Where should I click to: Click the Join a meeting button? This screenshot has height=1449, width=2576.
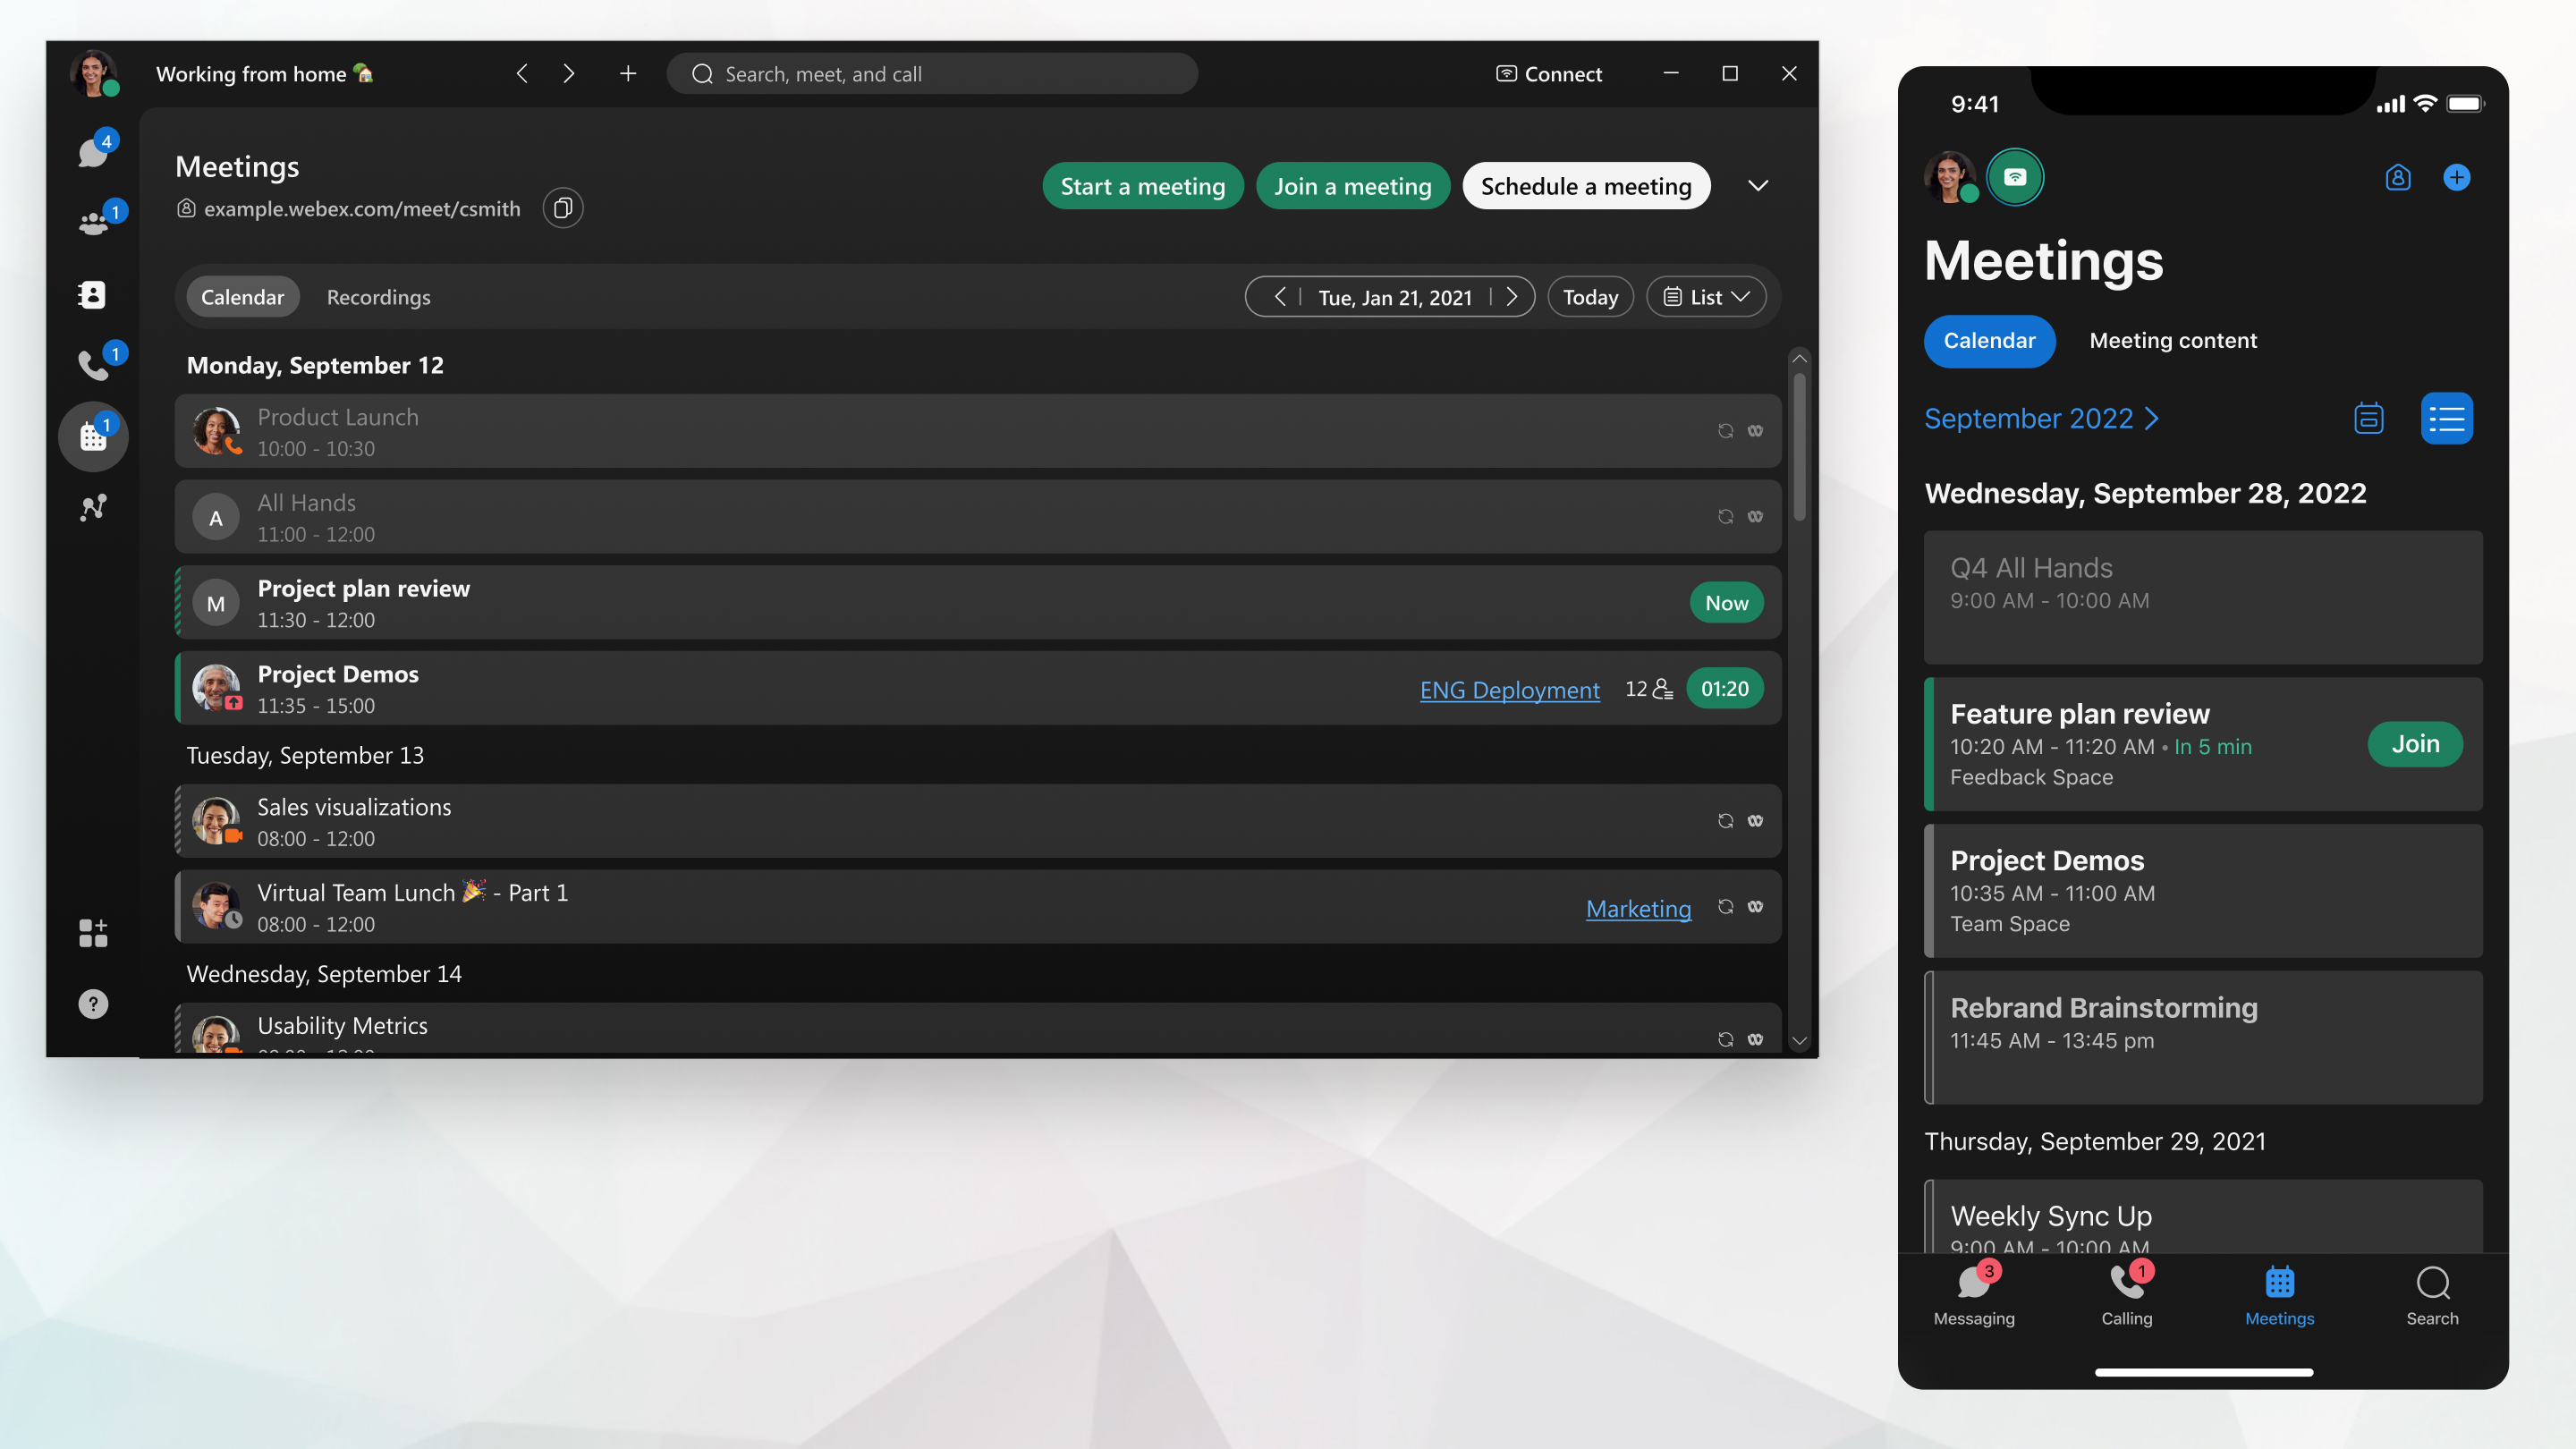point(1352,184)
